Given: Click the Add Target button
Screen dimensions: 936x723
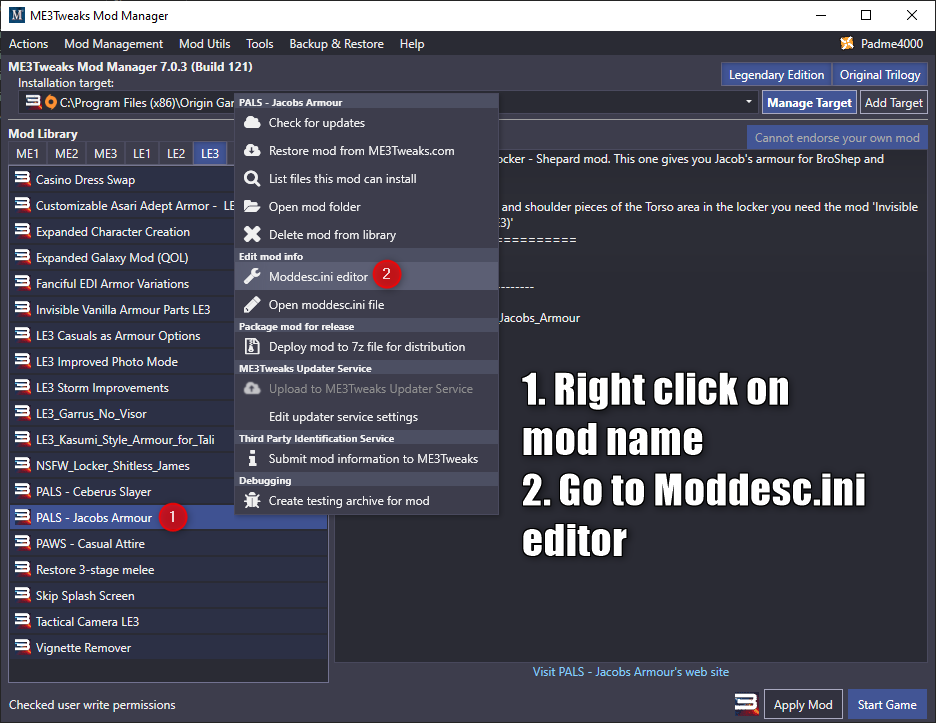Looking at the screenshot, I should point(894,103).
